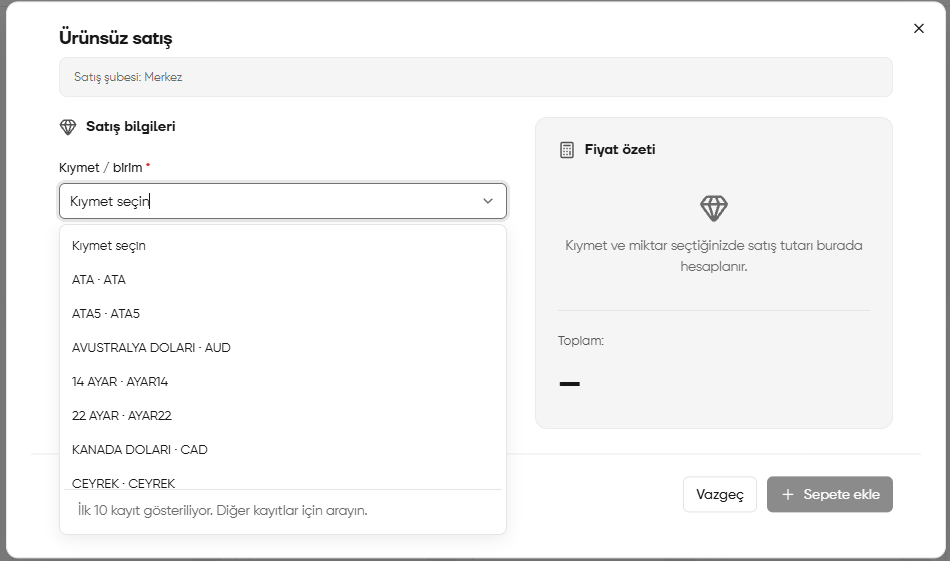Viewport: 950px width, 561px height.
Task: Pick 22 AYAR · AYAR22 option
Action: [x=282, y=416]
